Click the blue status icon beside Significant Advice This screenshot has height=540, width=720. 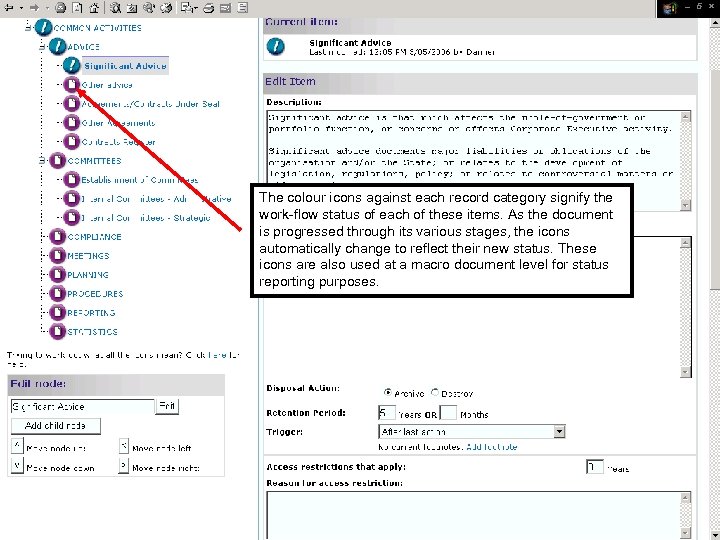[72, 66]
